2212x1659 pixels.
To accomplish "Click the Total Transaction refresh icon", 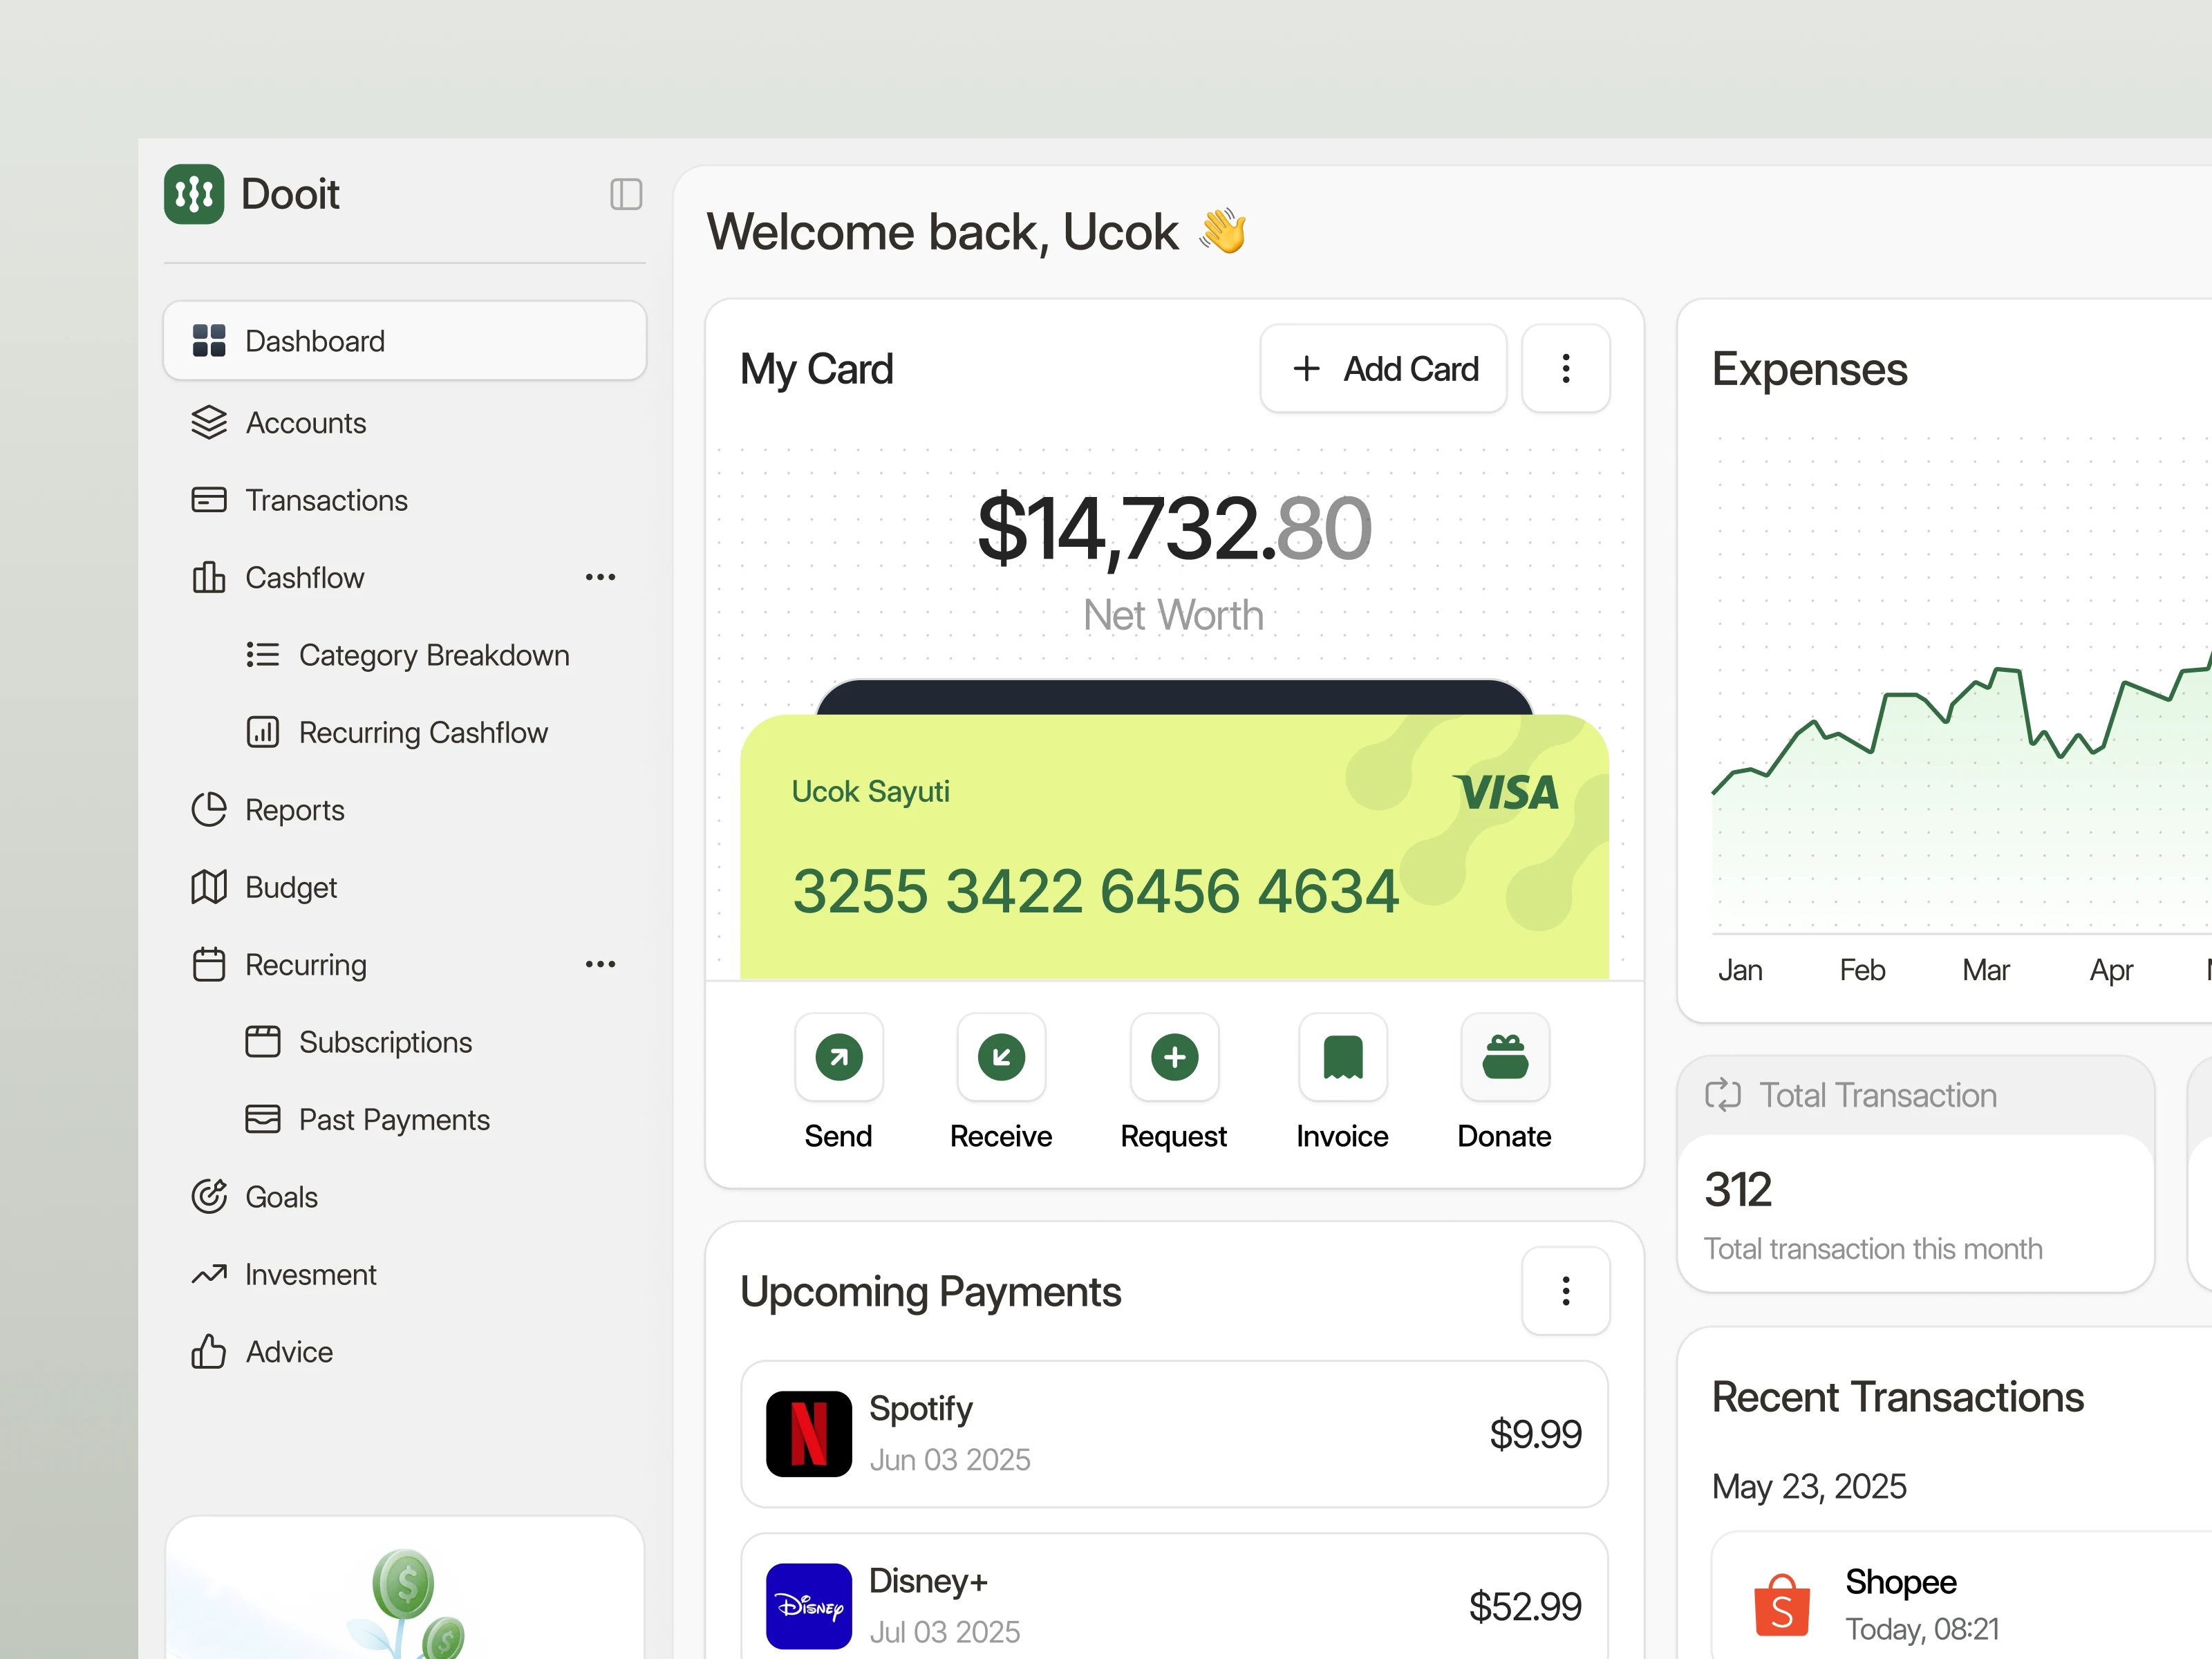I will [x=1723, y=1095].
